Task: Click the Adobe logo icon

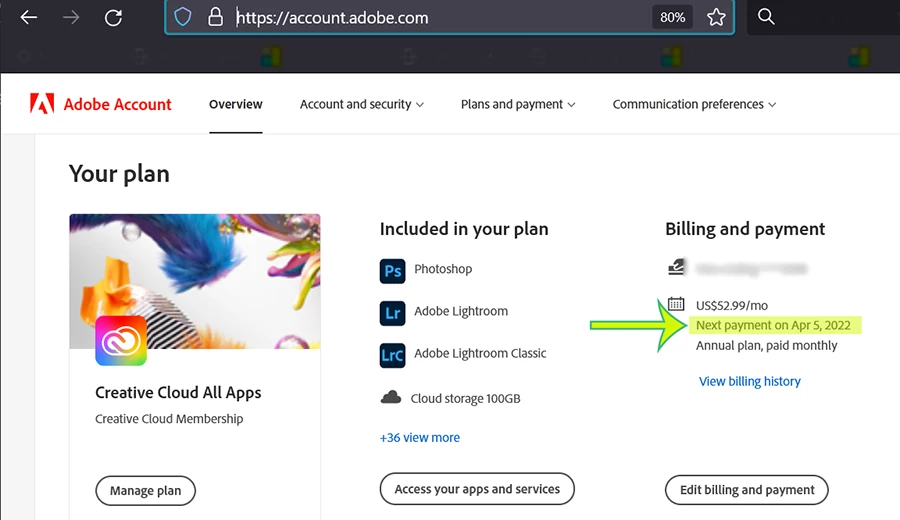Action: coord(42,104)
